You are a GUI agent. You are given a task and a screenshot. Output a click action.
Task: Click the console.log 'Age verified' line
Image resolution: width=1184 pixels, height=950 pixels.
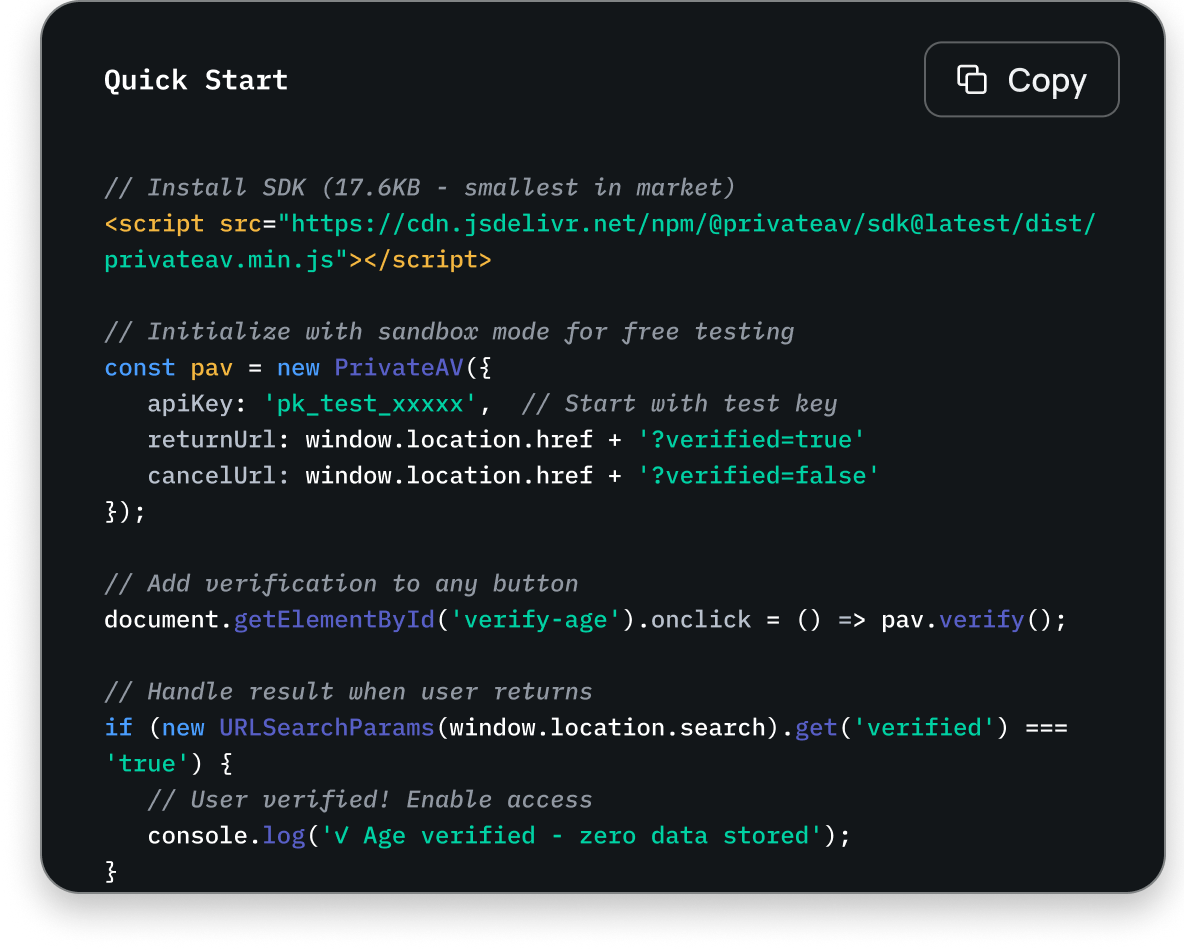[x=499, y=836]
